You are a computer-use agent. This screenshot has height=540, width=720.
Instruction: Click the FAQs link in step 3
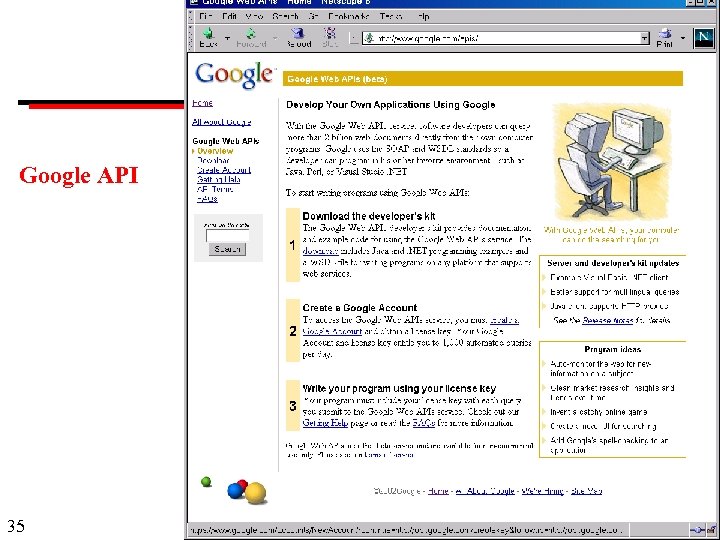(x=423, y=423)
